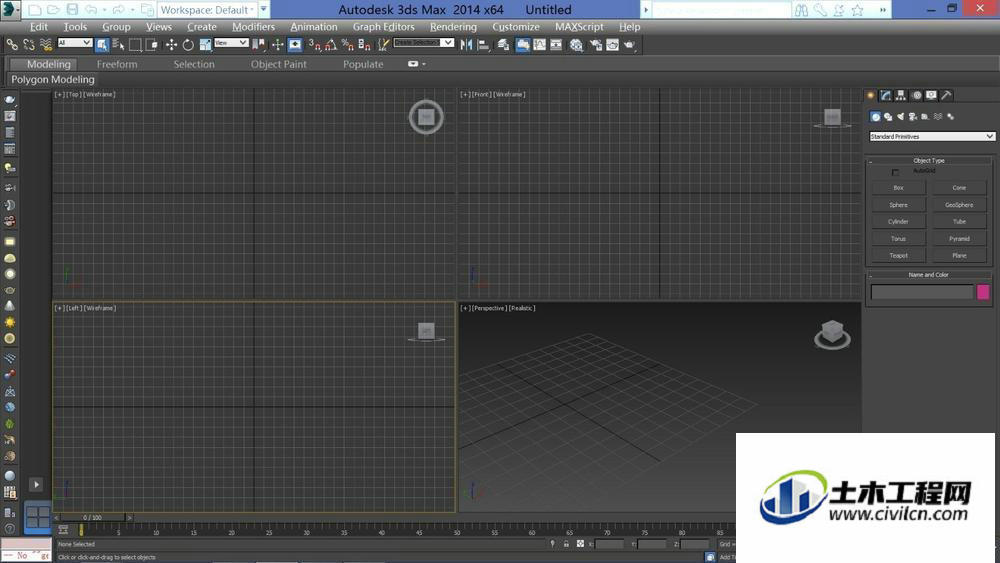Screen dimensions: 1000x563
Task: Click the Mirror tool icon
Action: tap(466, 45)
